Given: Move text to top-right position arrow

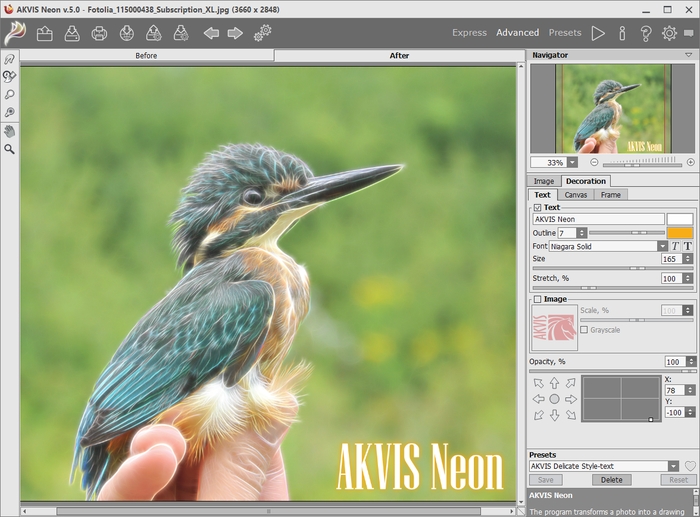Looking at the screenshot, I should 571,383.
